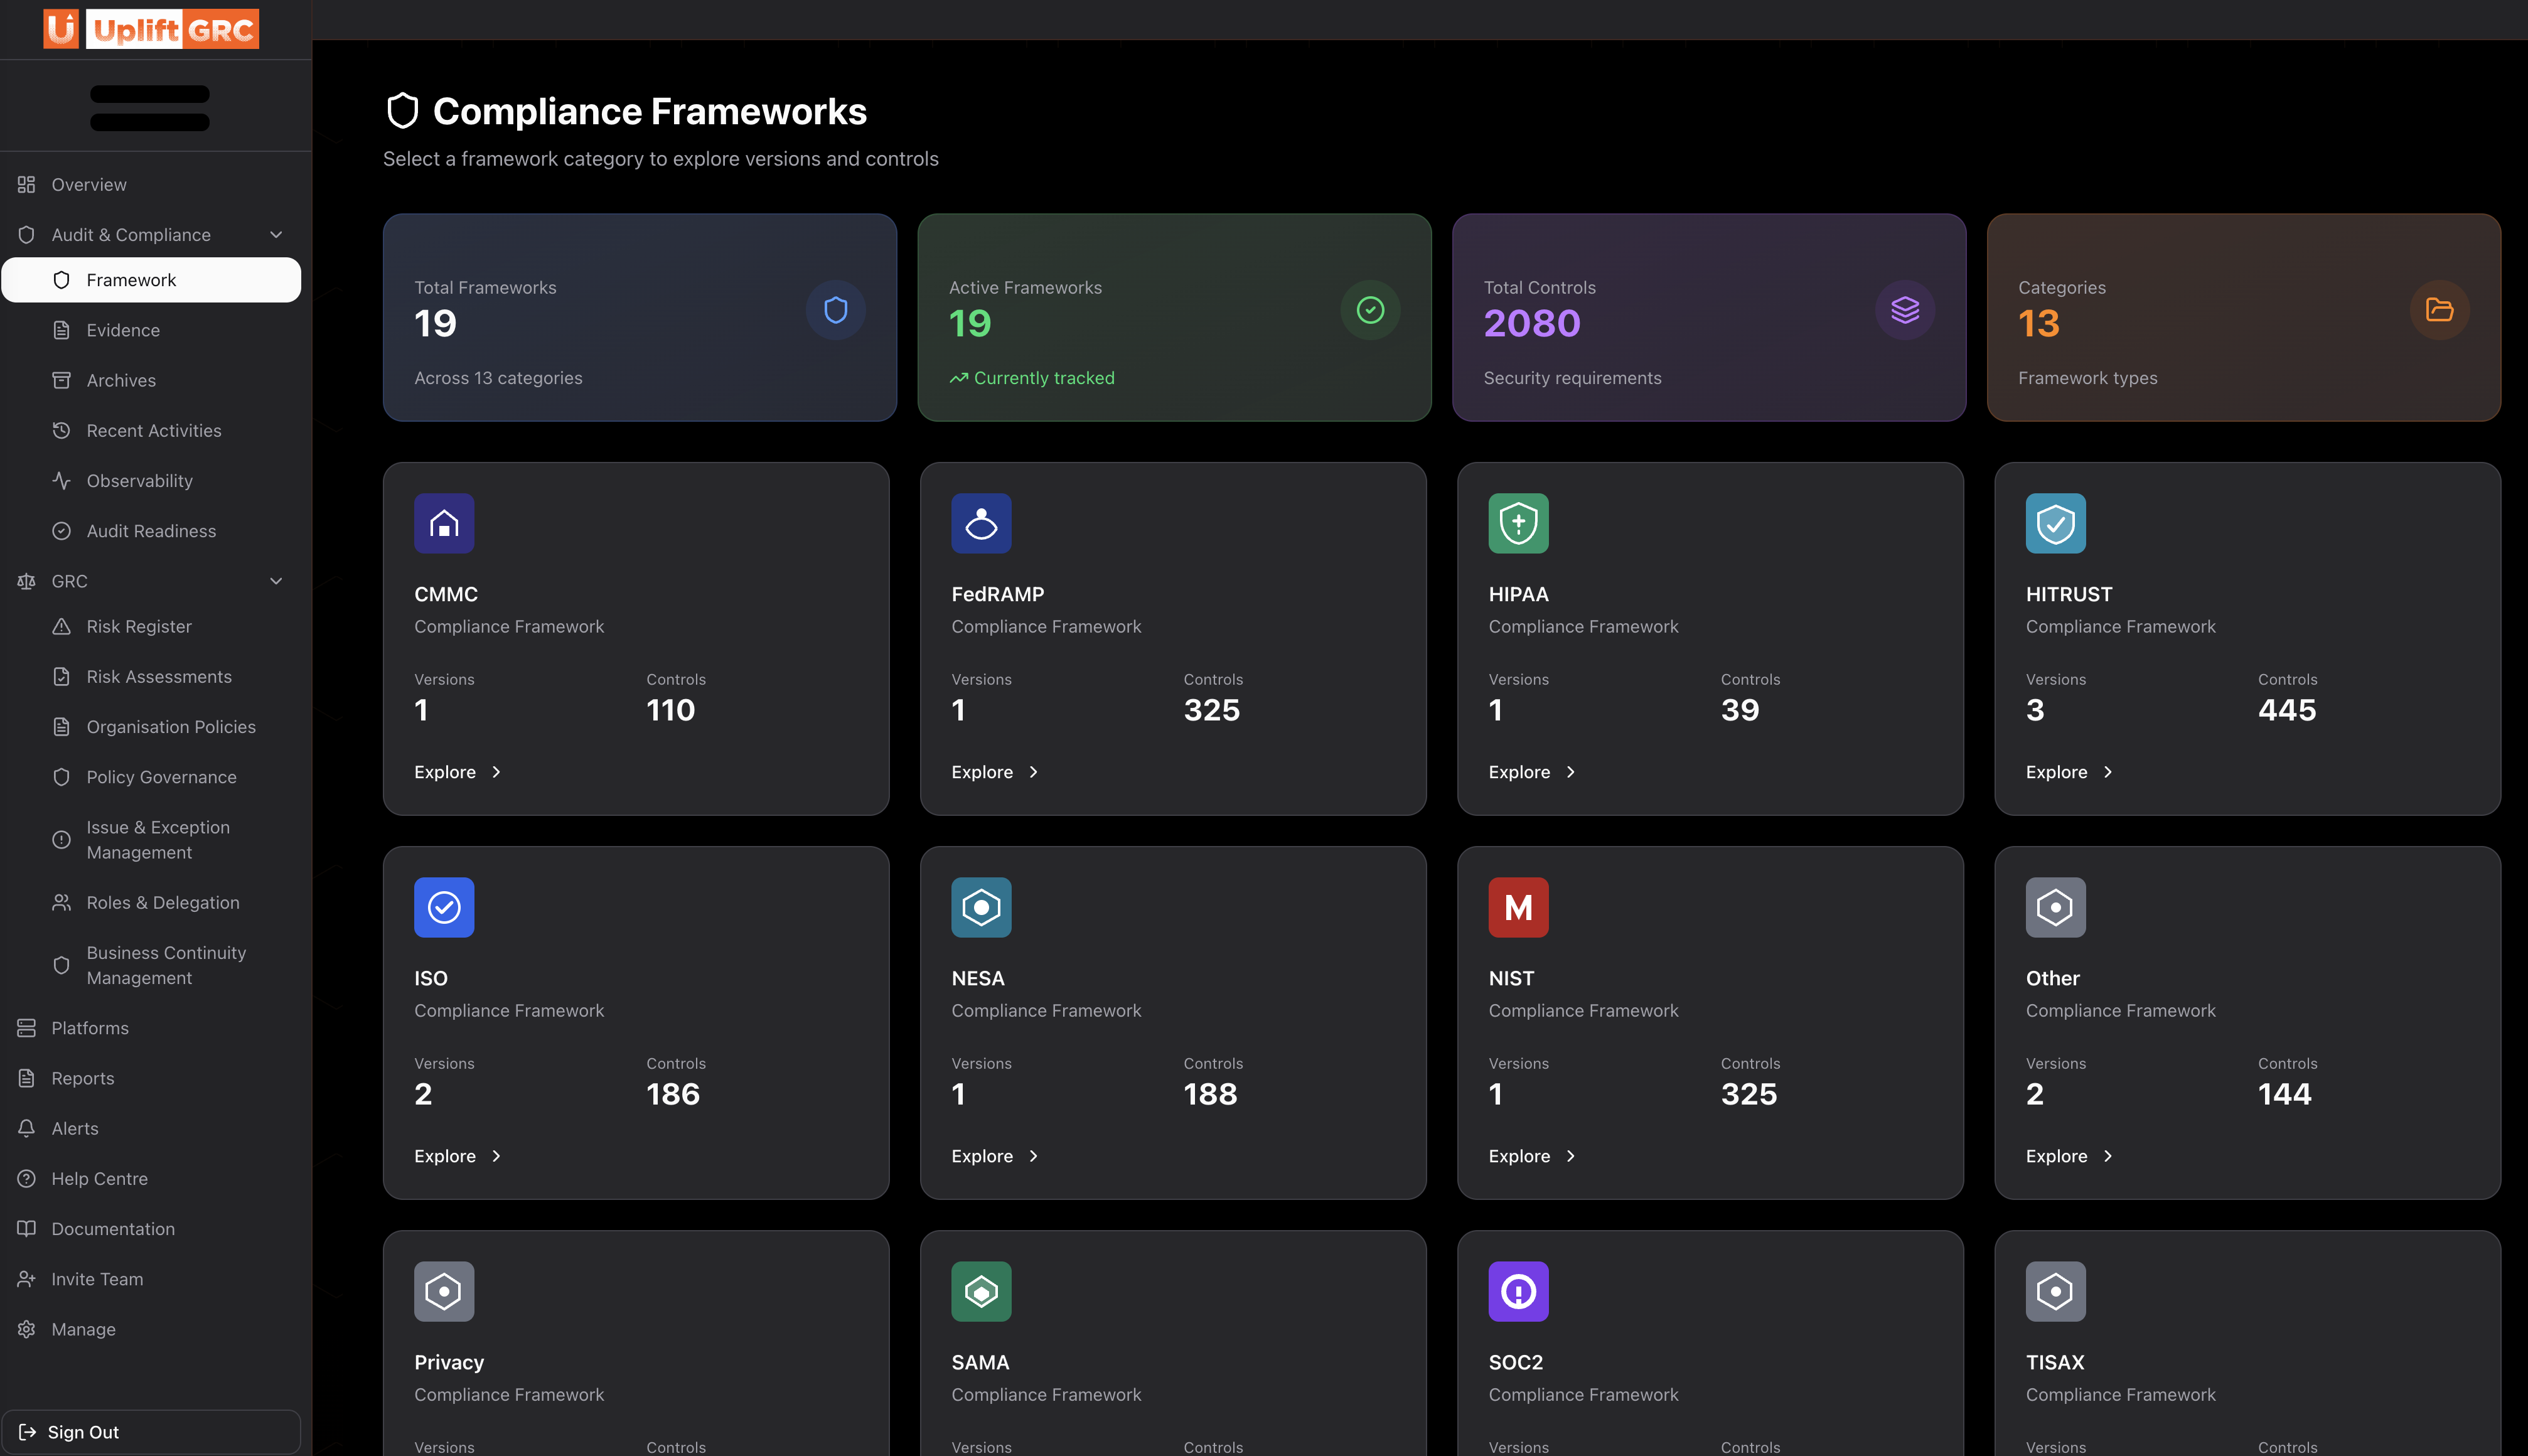Click the Sign Out button
This screenshot has height=1456, width=2528.
[151, 1432]
